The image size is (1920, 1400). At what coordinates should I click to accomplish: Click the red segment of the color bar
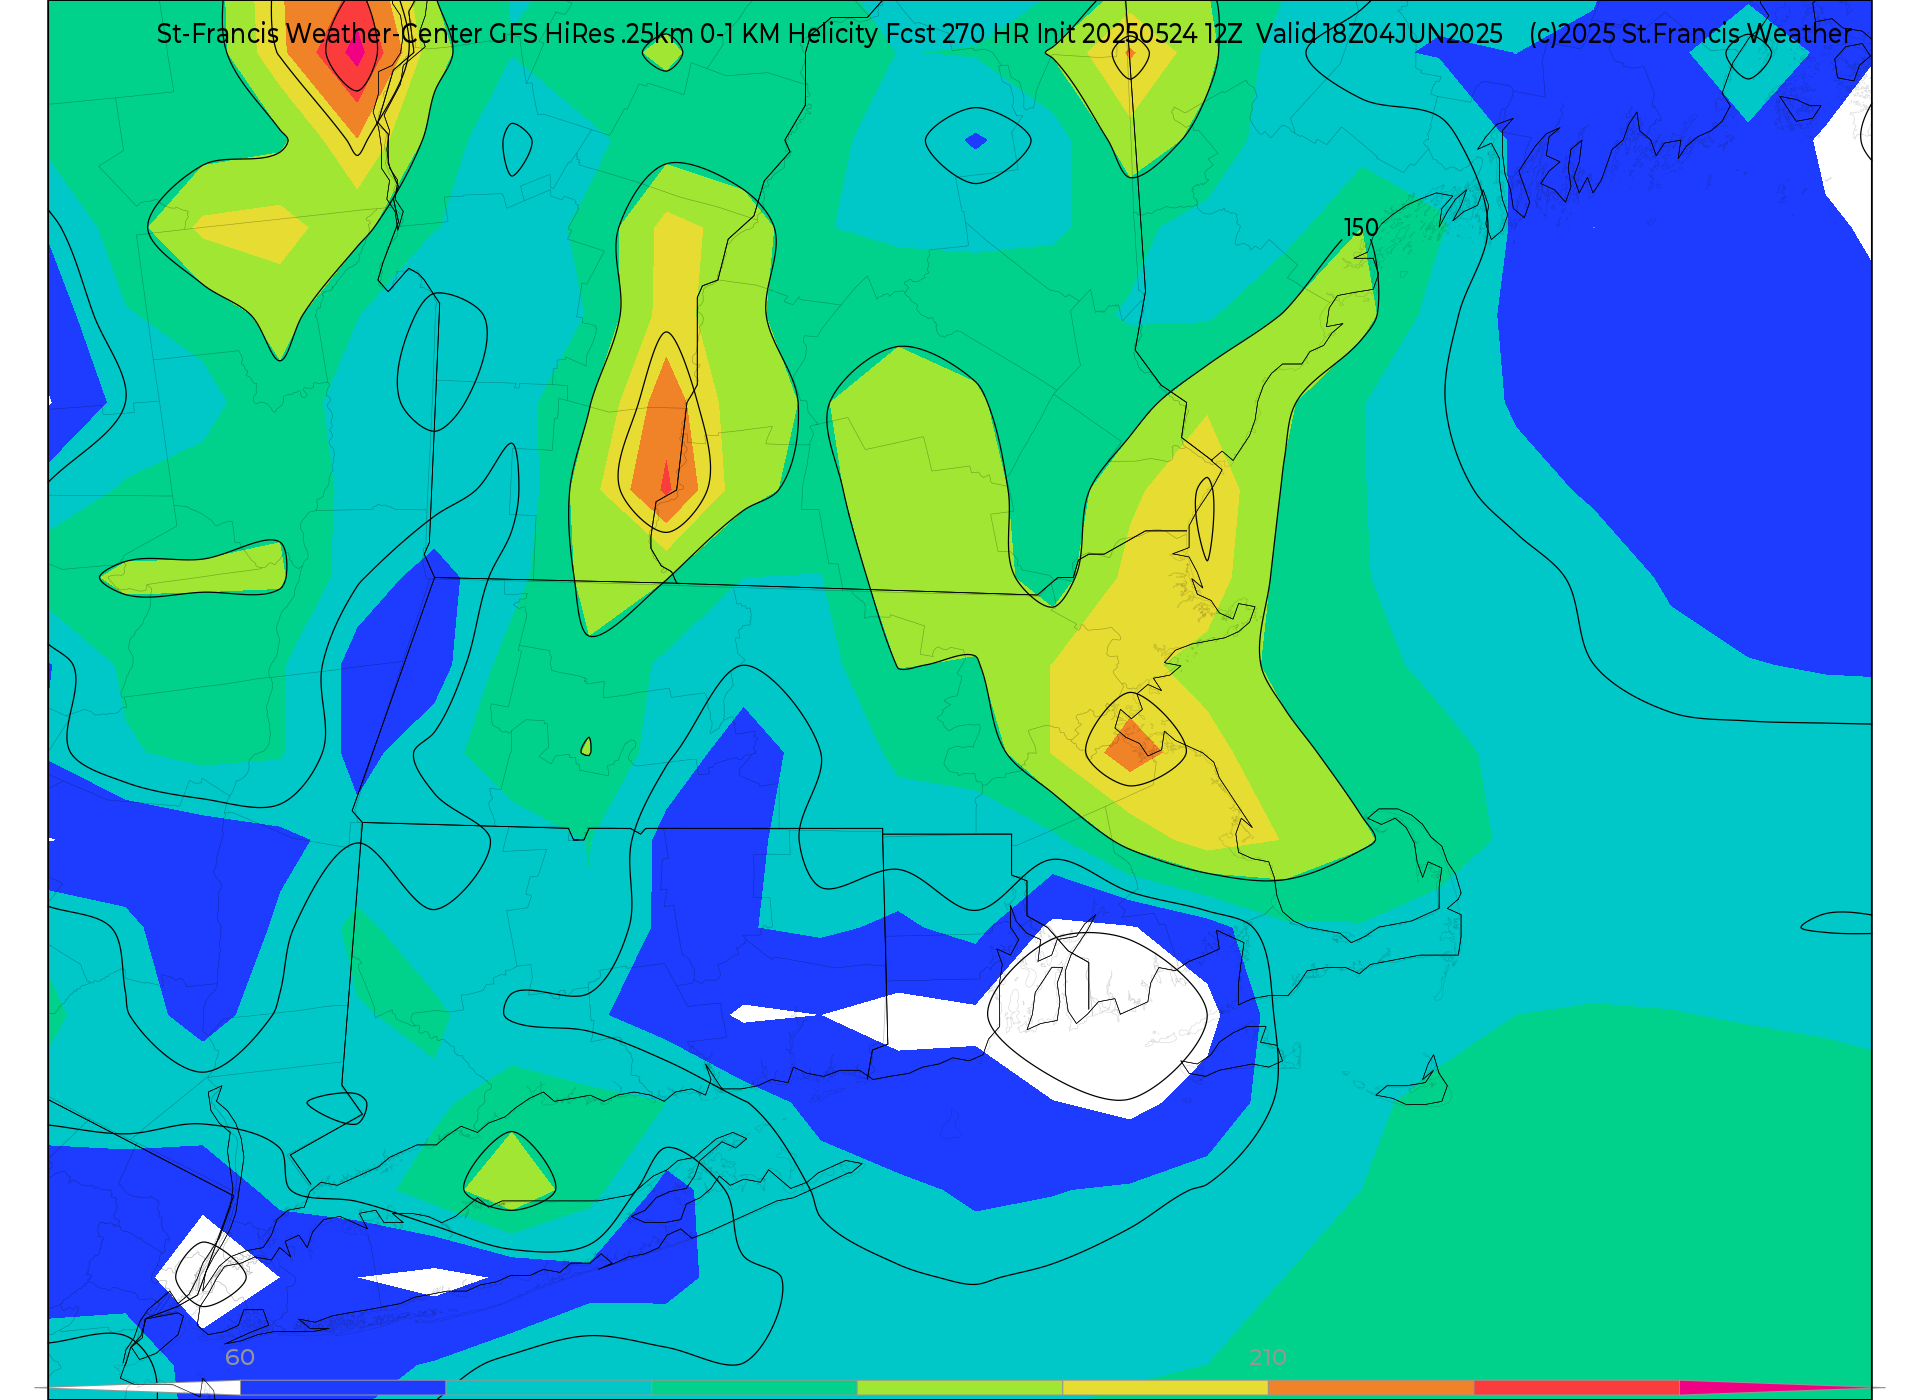(1577, 1388)
